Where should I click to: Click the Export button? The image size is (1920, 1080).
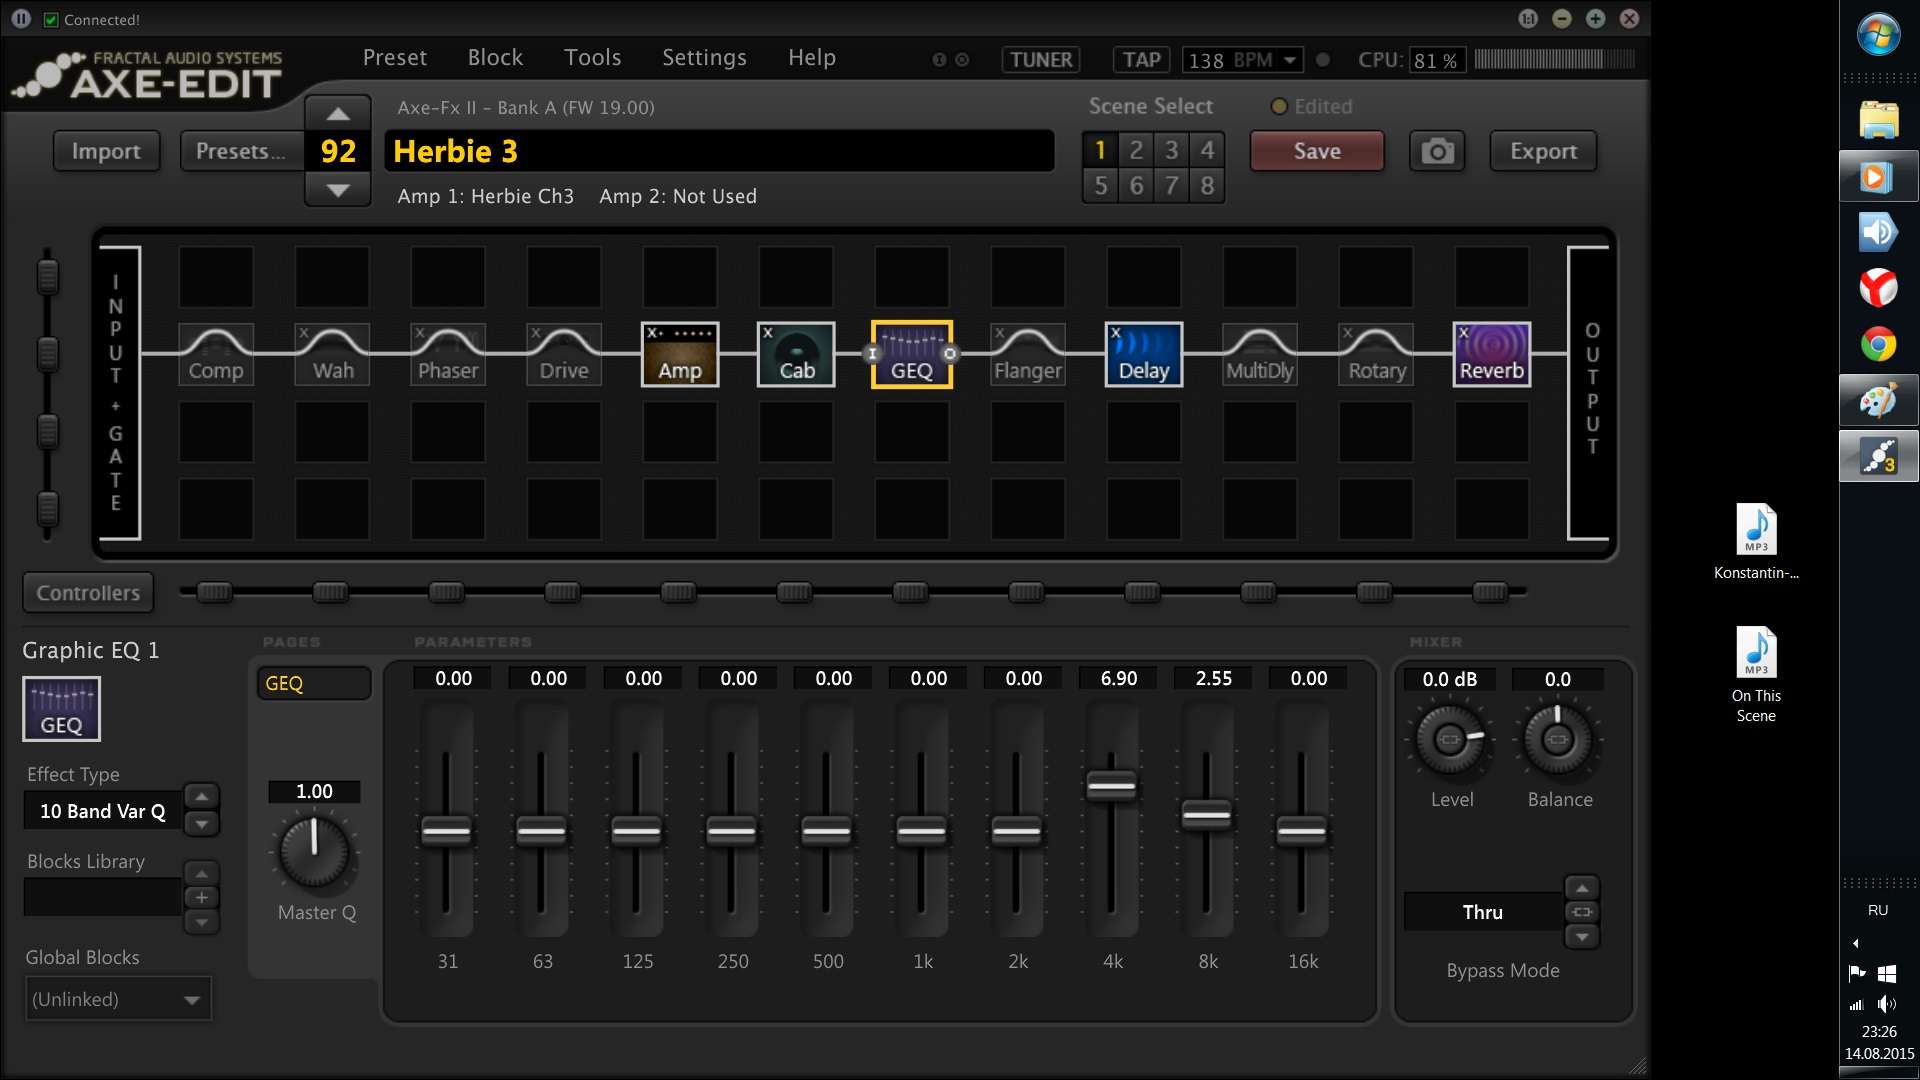coord(1543,151)
